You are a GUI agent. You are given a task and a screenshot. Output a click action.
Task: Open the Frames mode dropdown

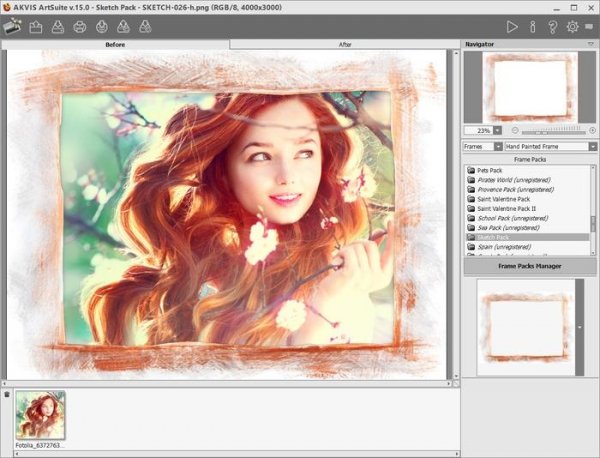tap(483, 147)
